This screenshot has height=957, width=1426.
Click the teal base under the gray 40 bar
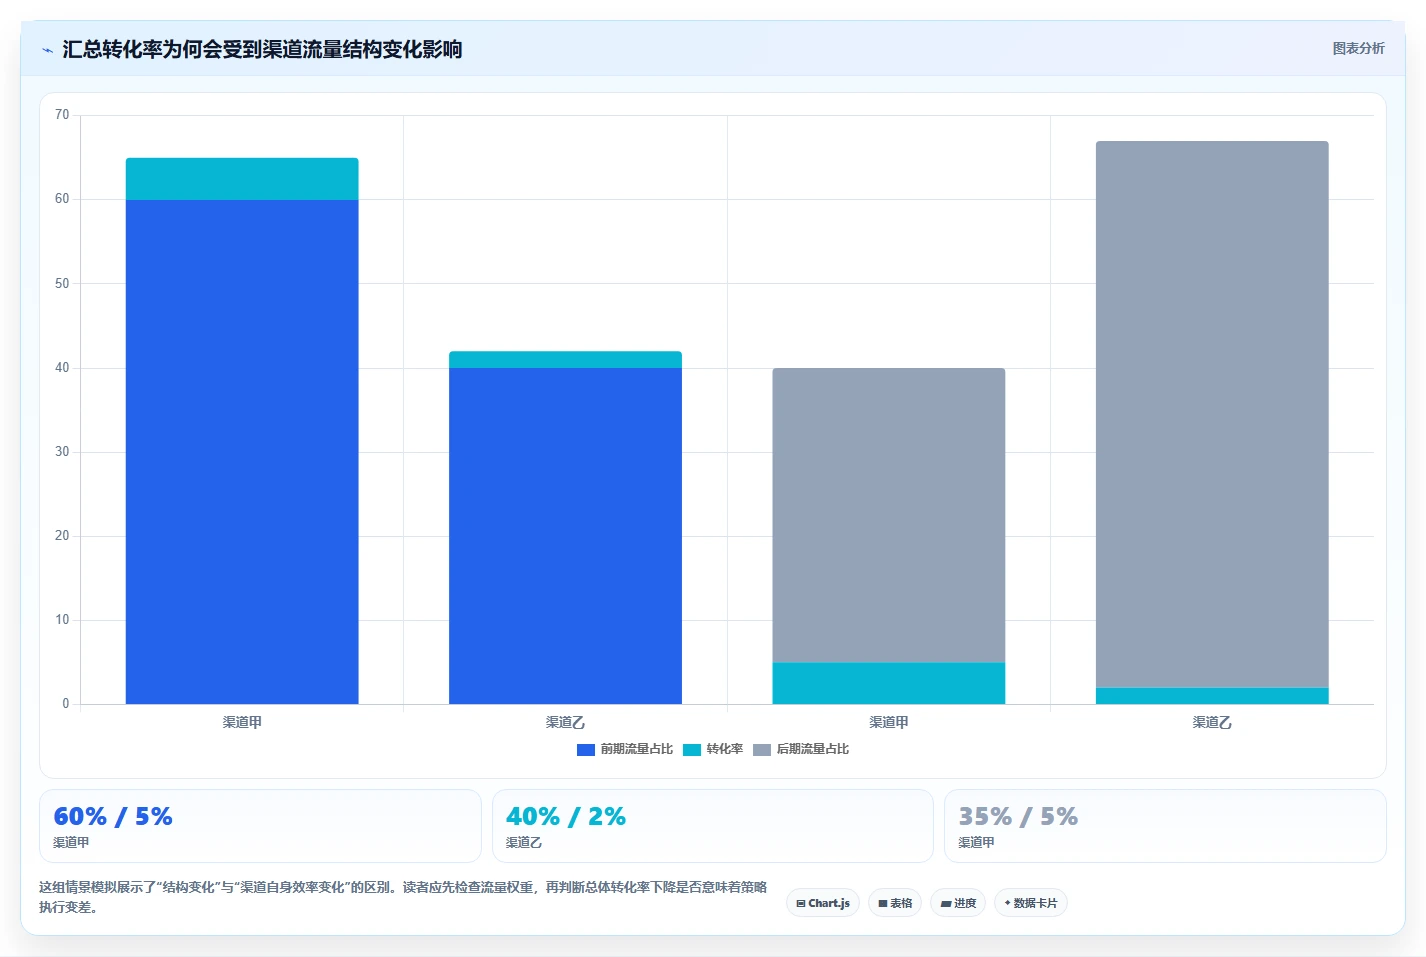point(889,683)
